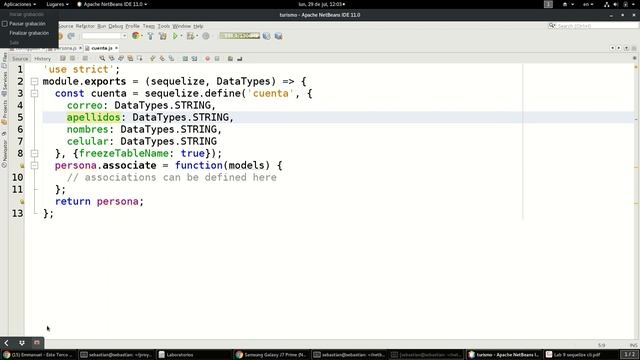Collapse fold on module.exports line 2

35,82
